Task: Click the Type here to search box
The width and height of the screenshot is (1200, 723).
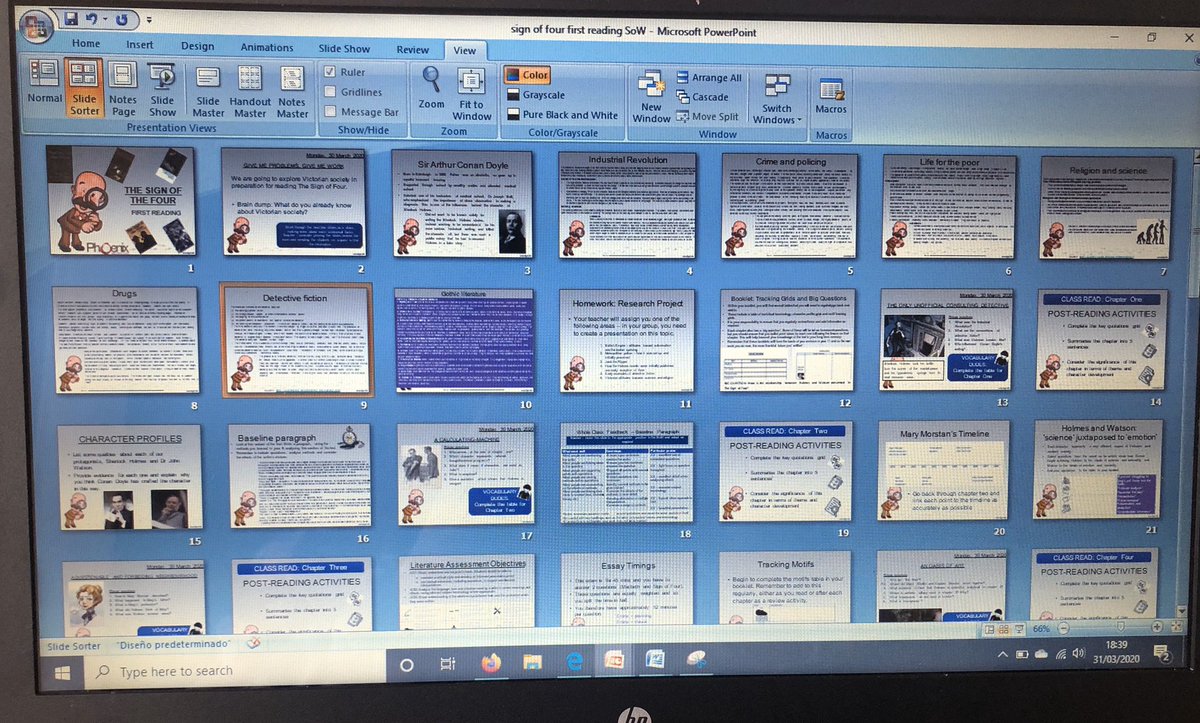Action: coord(235,671)
